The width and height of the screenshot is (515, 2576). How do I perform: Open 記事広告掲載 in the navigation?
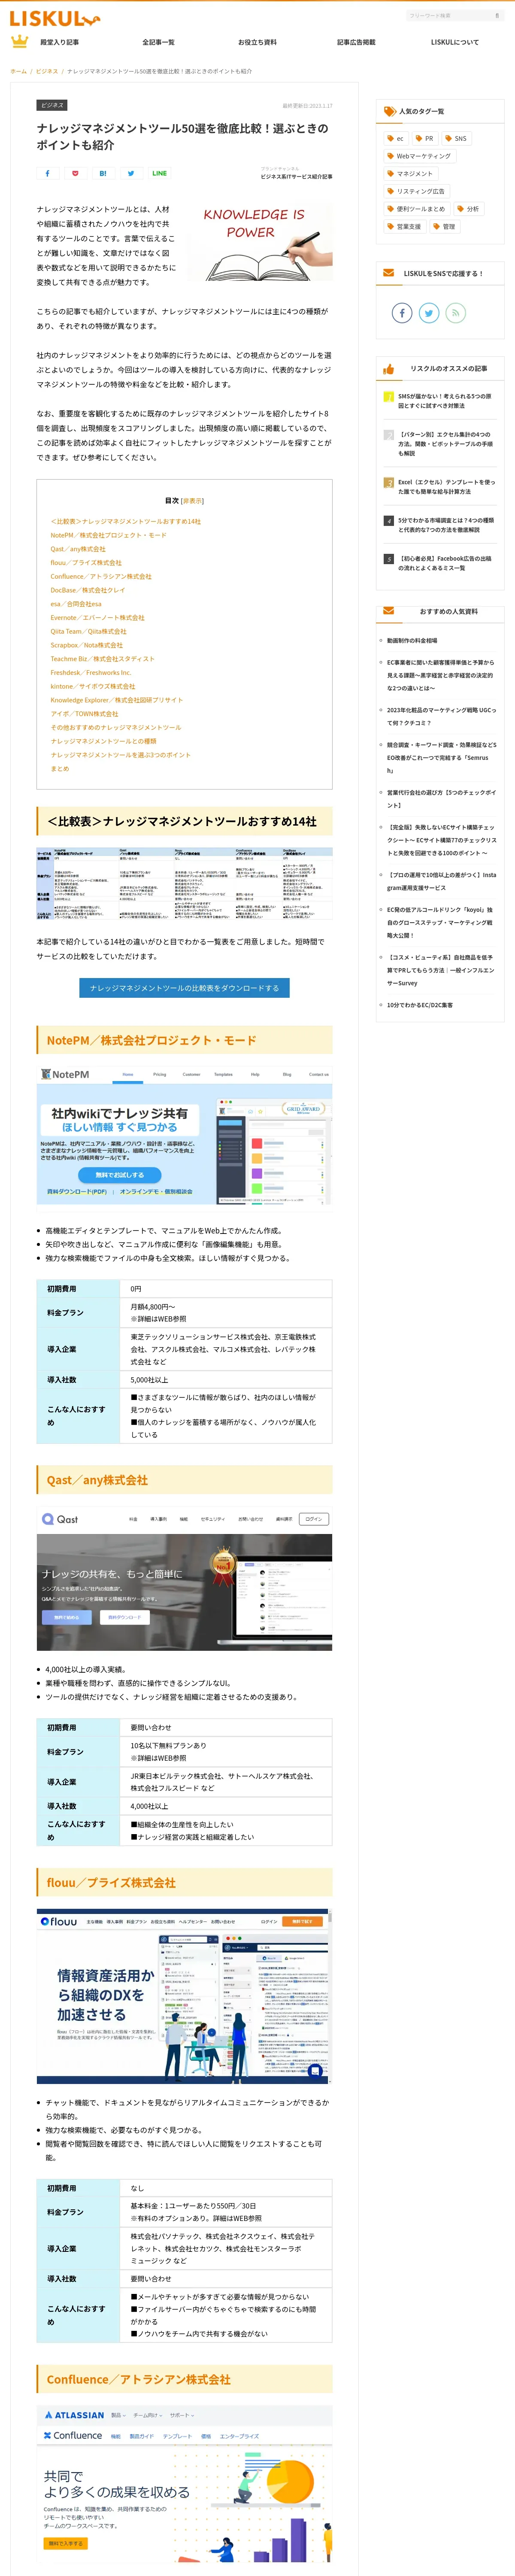pyautogui.click(x=356, y=42)
